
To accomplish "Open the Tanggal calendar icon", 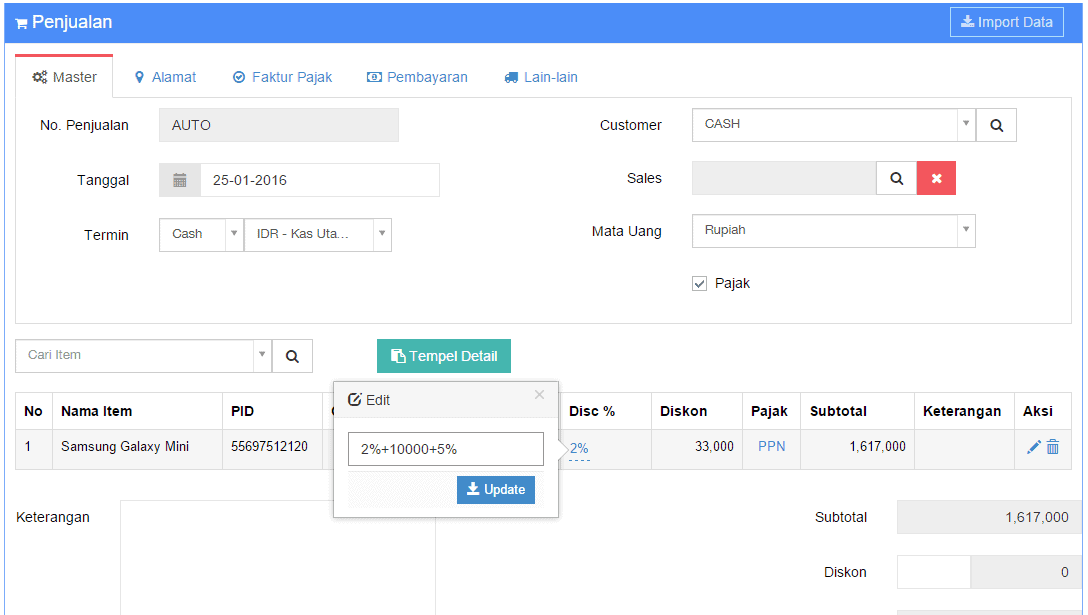I will pyautogui.click(x=180, y=180).
